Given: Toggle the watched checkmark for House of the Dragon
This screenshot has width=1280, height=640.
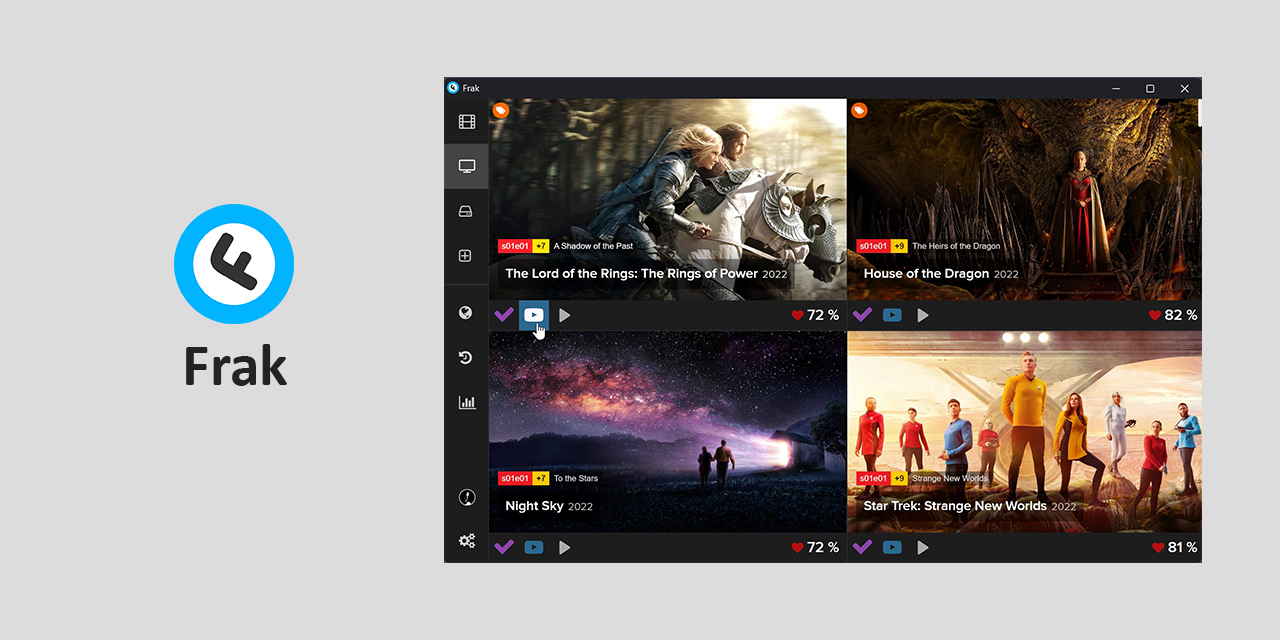Looking at the screenshot, I should coord(862,315).
